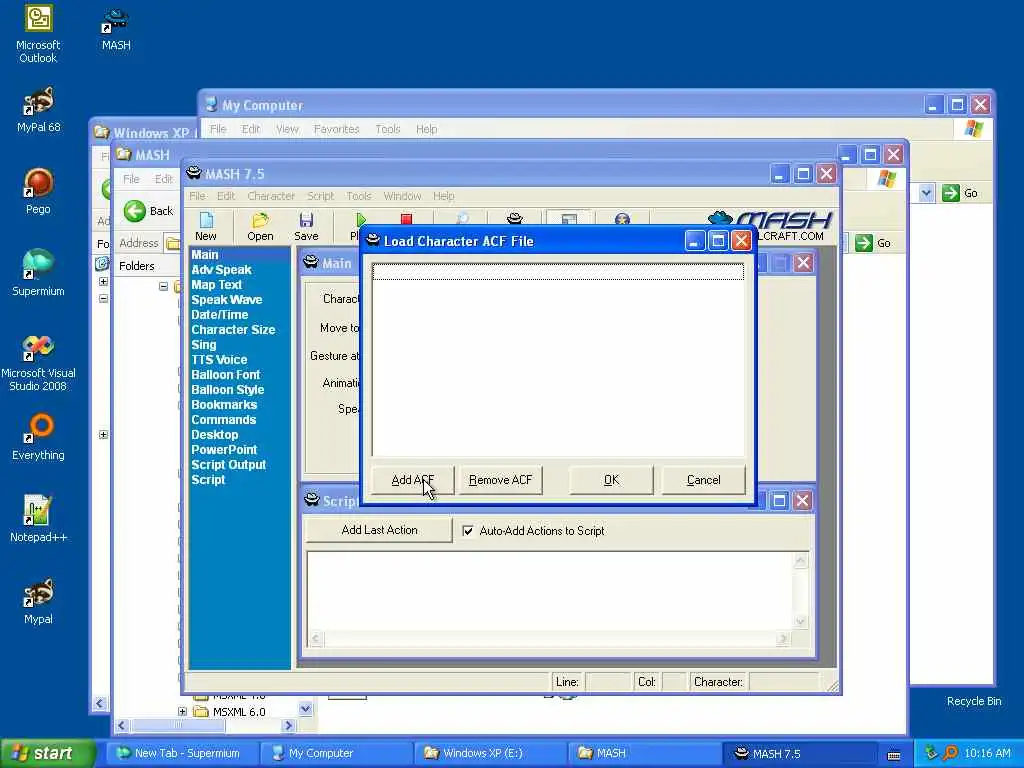Click the red Stop toolbar icon
This screenshot has height=768, width=1024.
coord(406,219)
